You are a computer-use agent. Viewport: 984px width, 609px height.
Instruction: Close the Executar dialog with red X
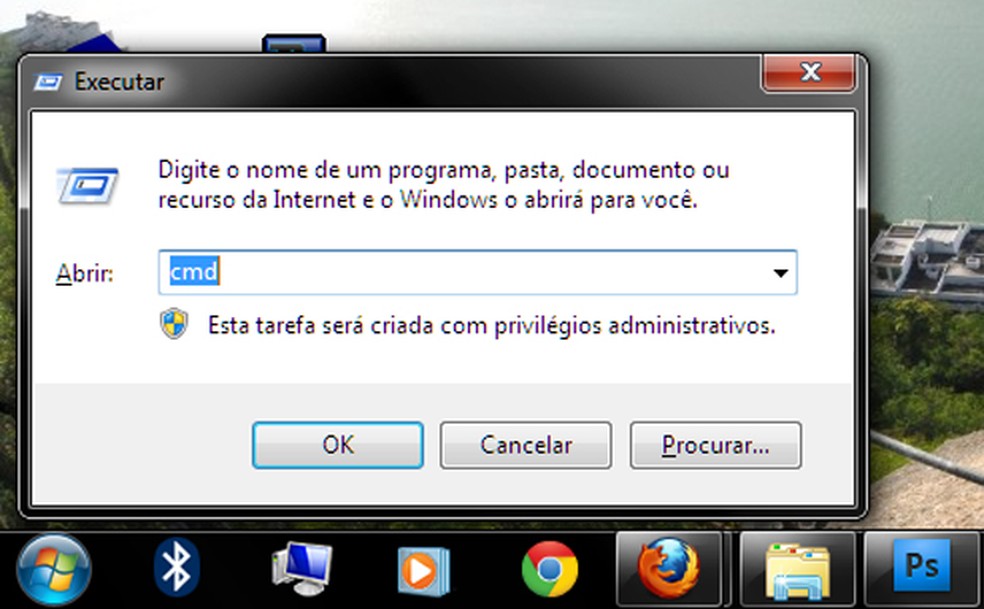tap(808, 73)
